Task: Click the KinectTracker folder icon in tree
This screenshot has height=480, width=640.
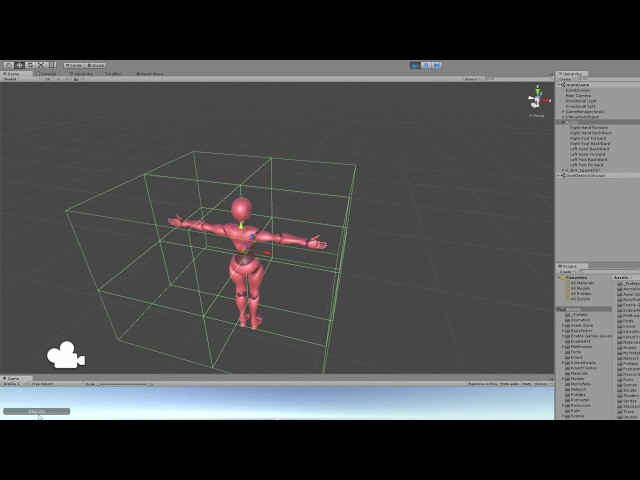Action: click(567, 368)
